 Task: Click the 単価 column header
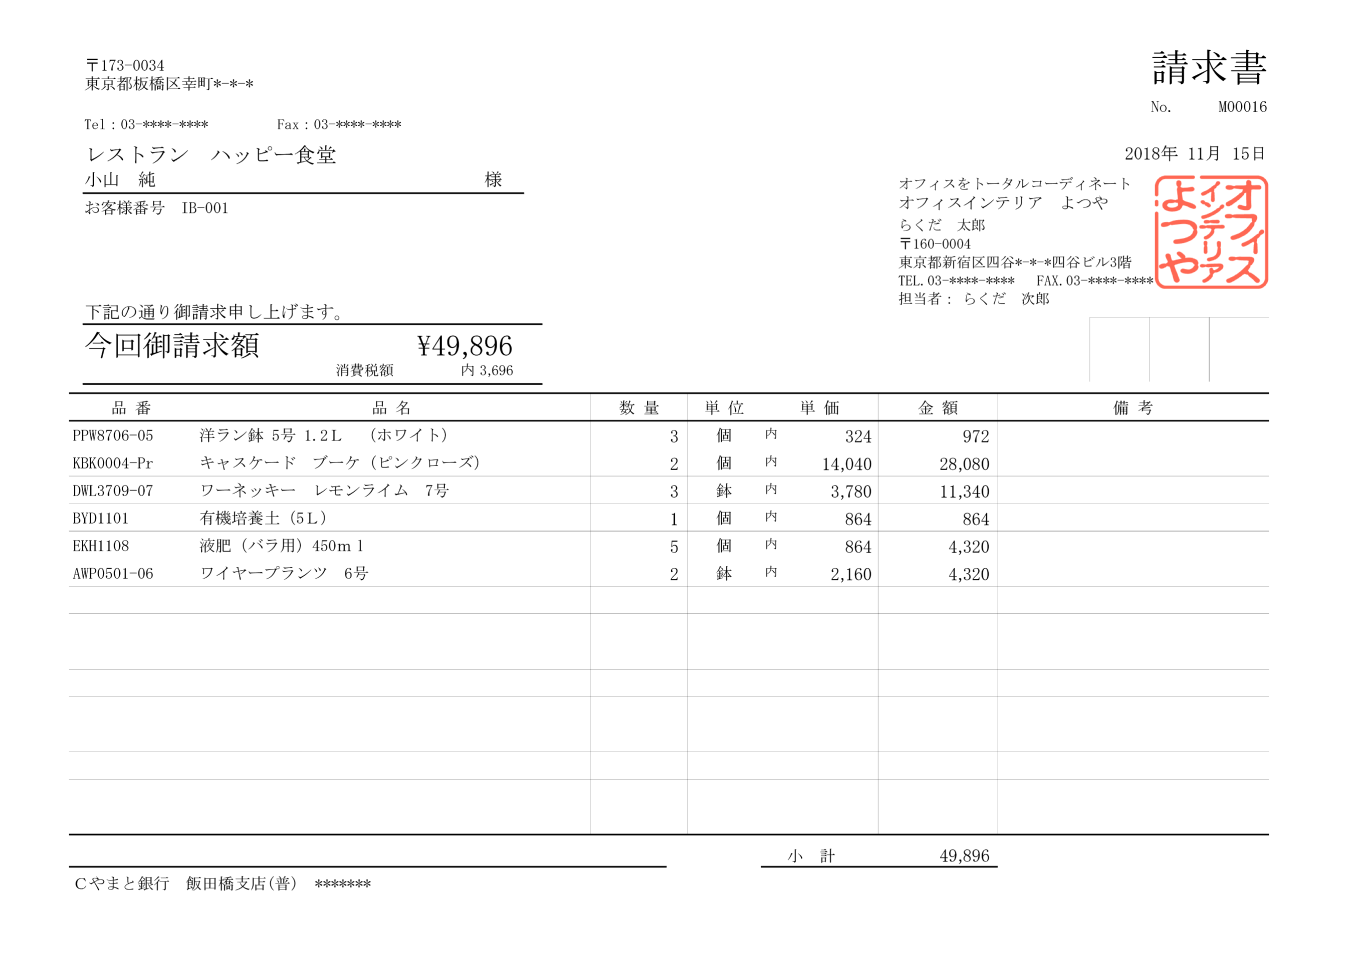click(820, 408)
